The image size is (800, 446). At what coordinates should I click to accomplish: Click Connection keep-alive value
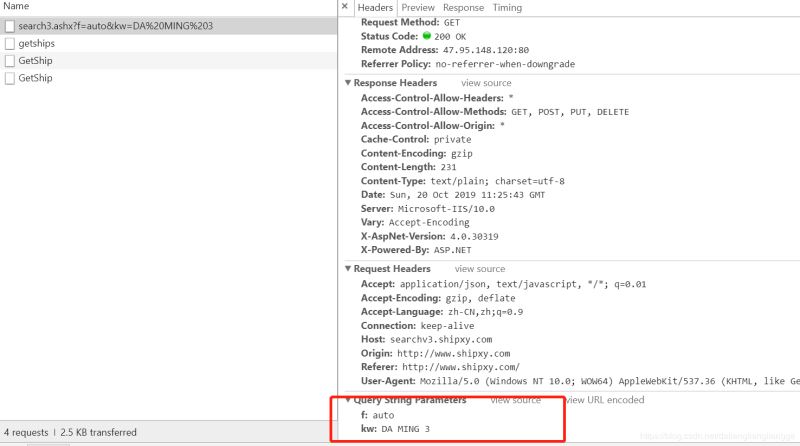447,326
